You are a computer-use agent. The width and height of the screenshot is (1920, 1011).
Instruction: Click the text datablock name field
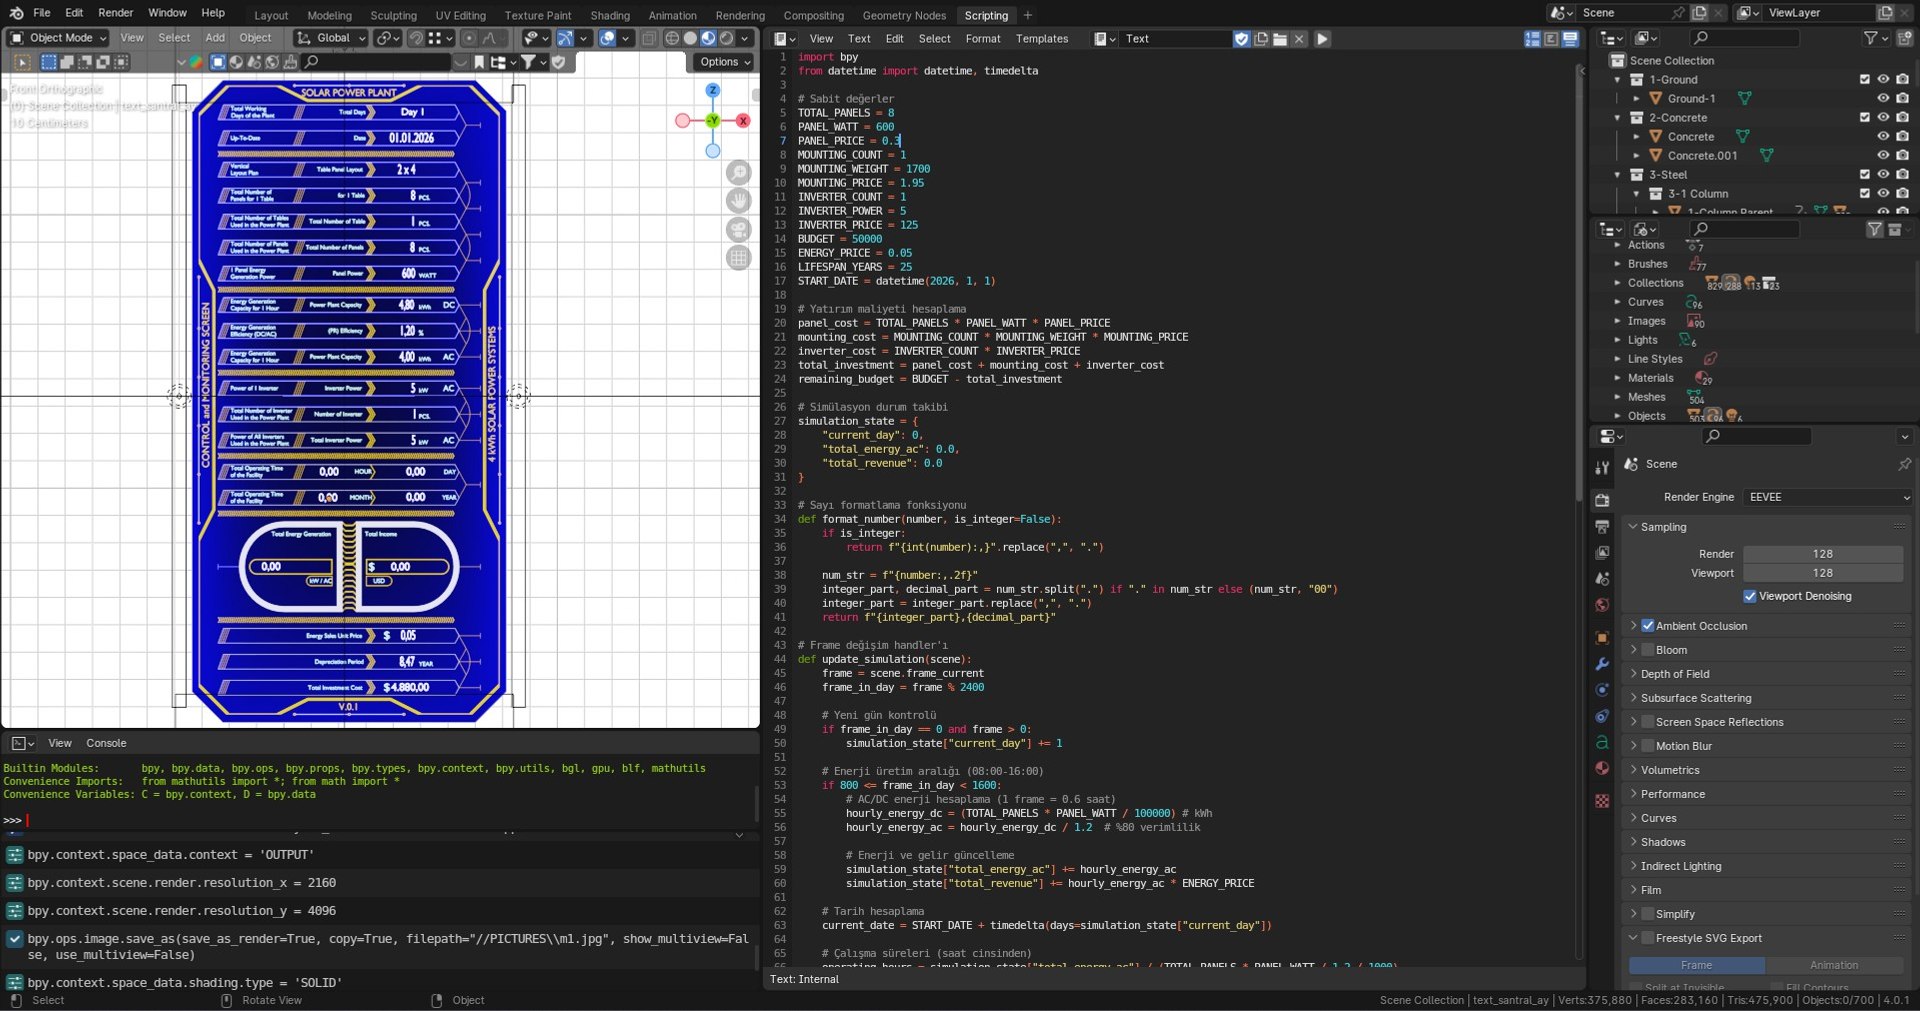click(x=1176, y=39)
